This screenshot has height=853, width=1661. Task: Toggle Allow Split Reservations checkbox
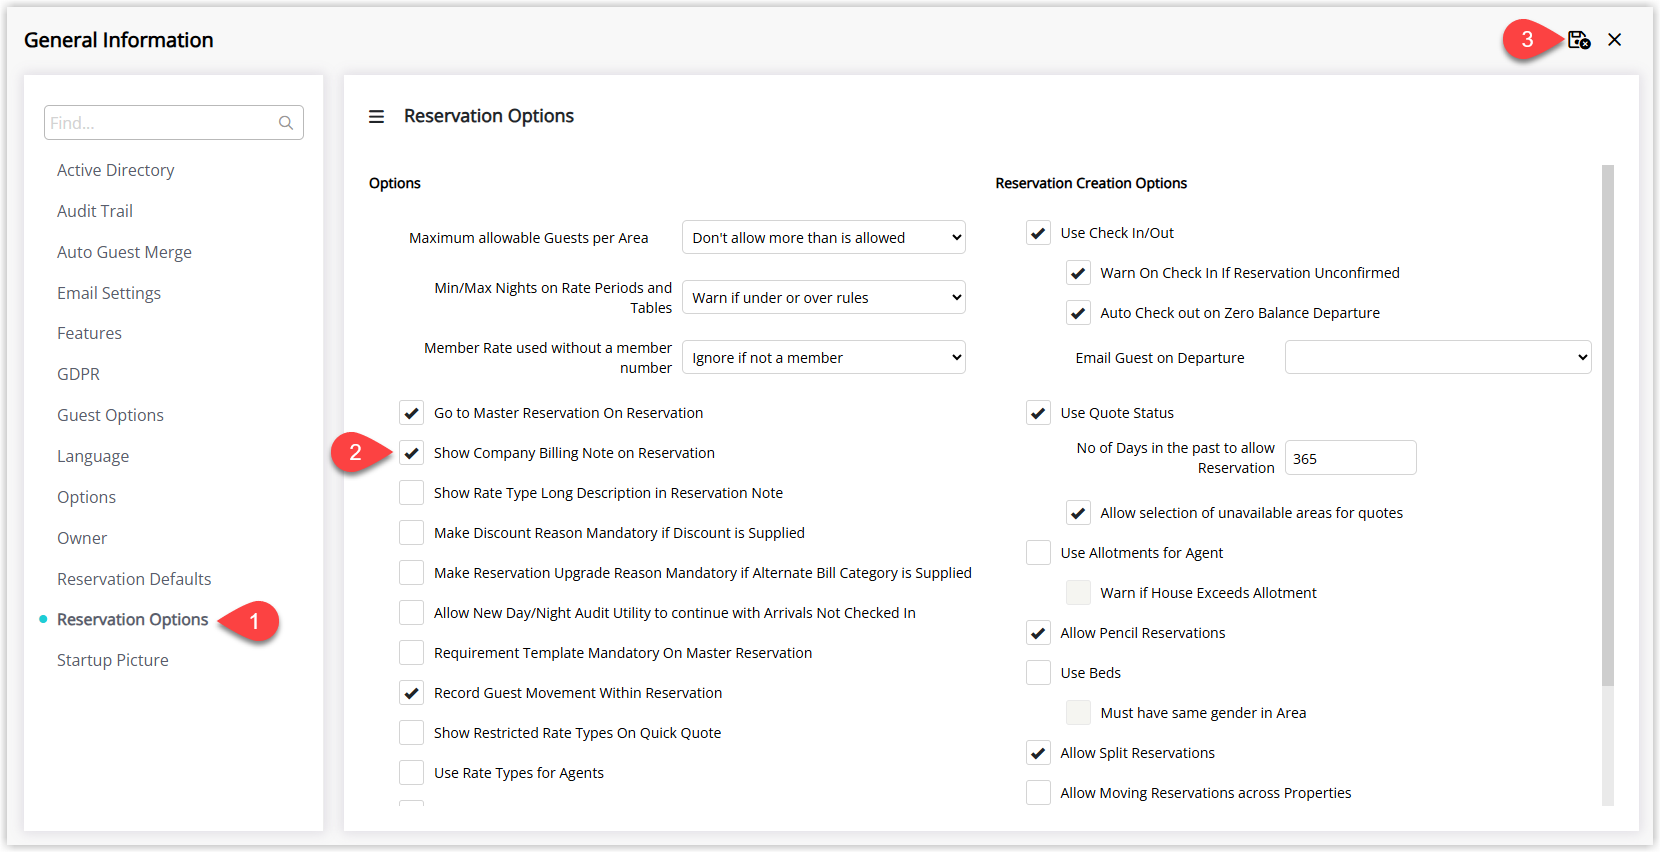[1038, 753]
